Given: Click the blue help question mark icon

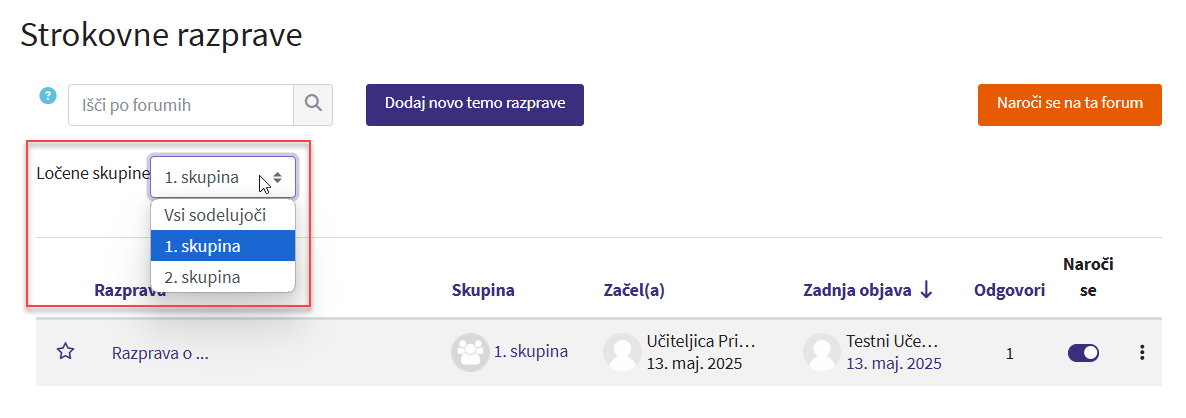Looking at the screenshot, I should [47, 96].
